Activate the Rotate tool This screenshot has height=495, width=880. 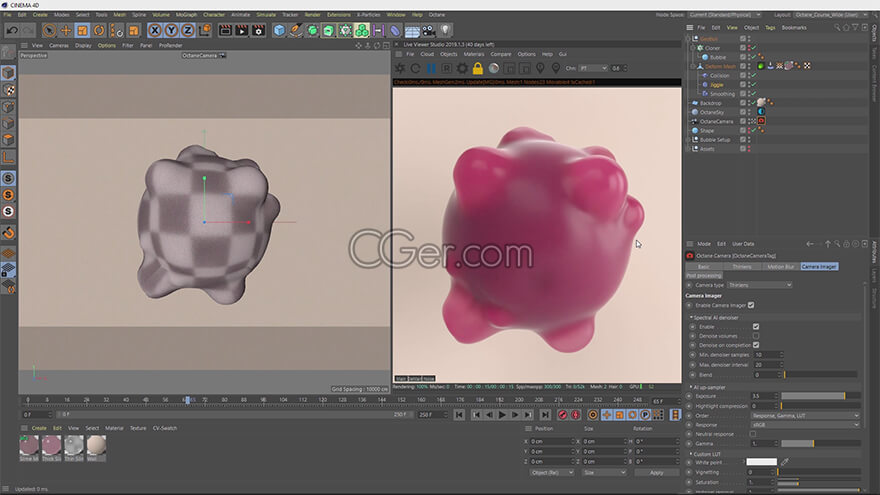tap(99, 30)
